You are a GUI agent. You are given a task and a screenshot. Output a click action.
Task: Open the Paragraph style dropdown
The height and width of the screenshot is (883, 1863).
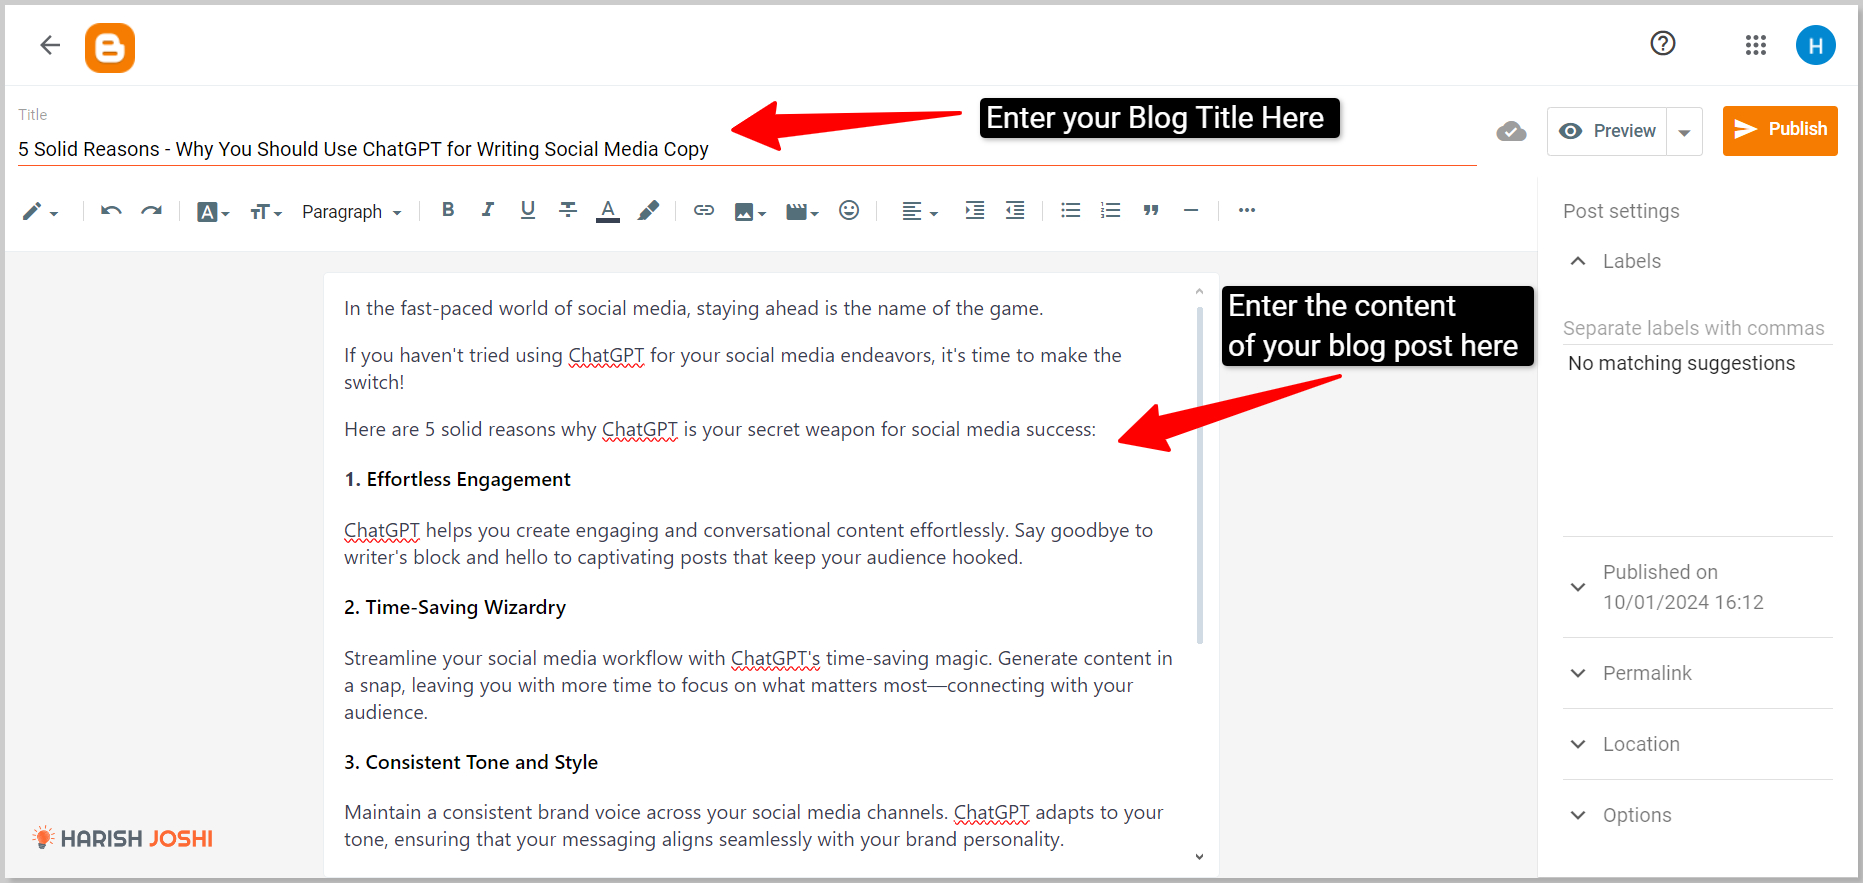click(x=351, y=212)
